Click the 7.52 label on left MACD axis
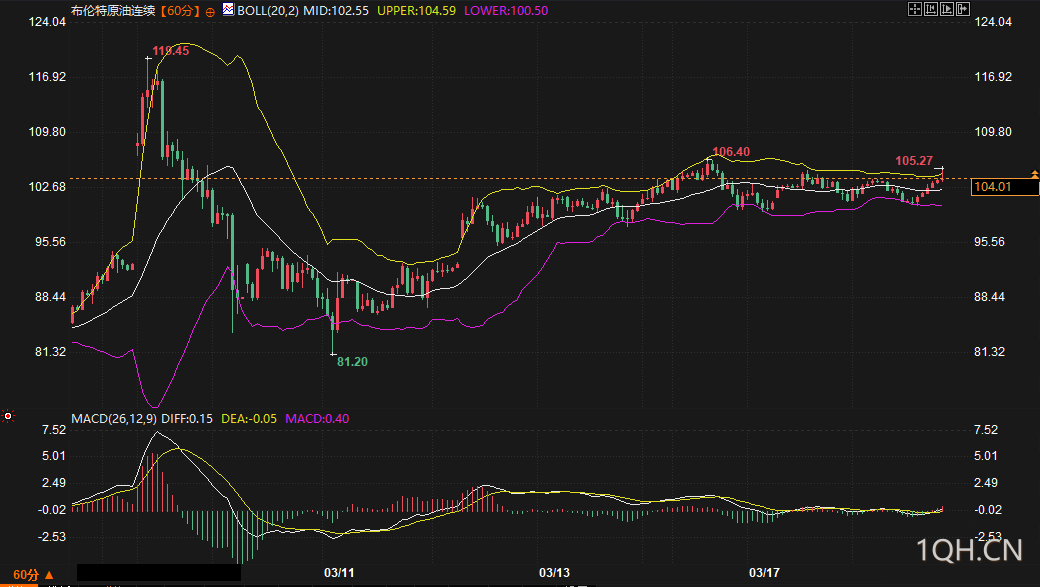1040x587 pixels. [x=54, y=430]
